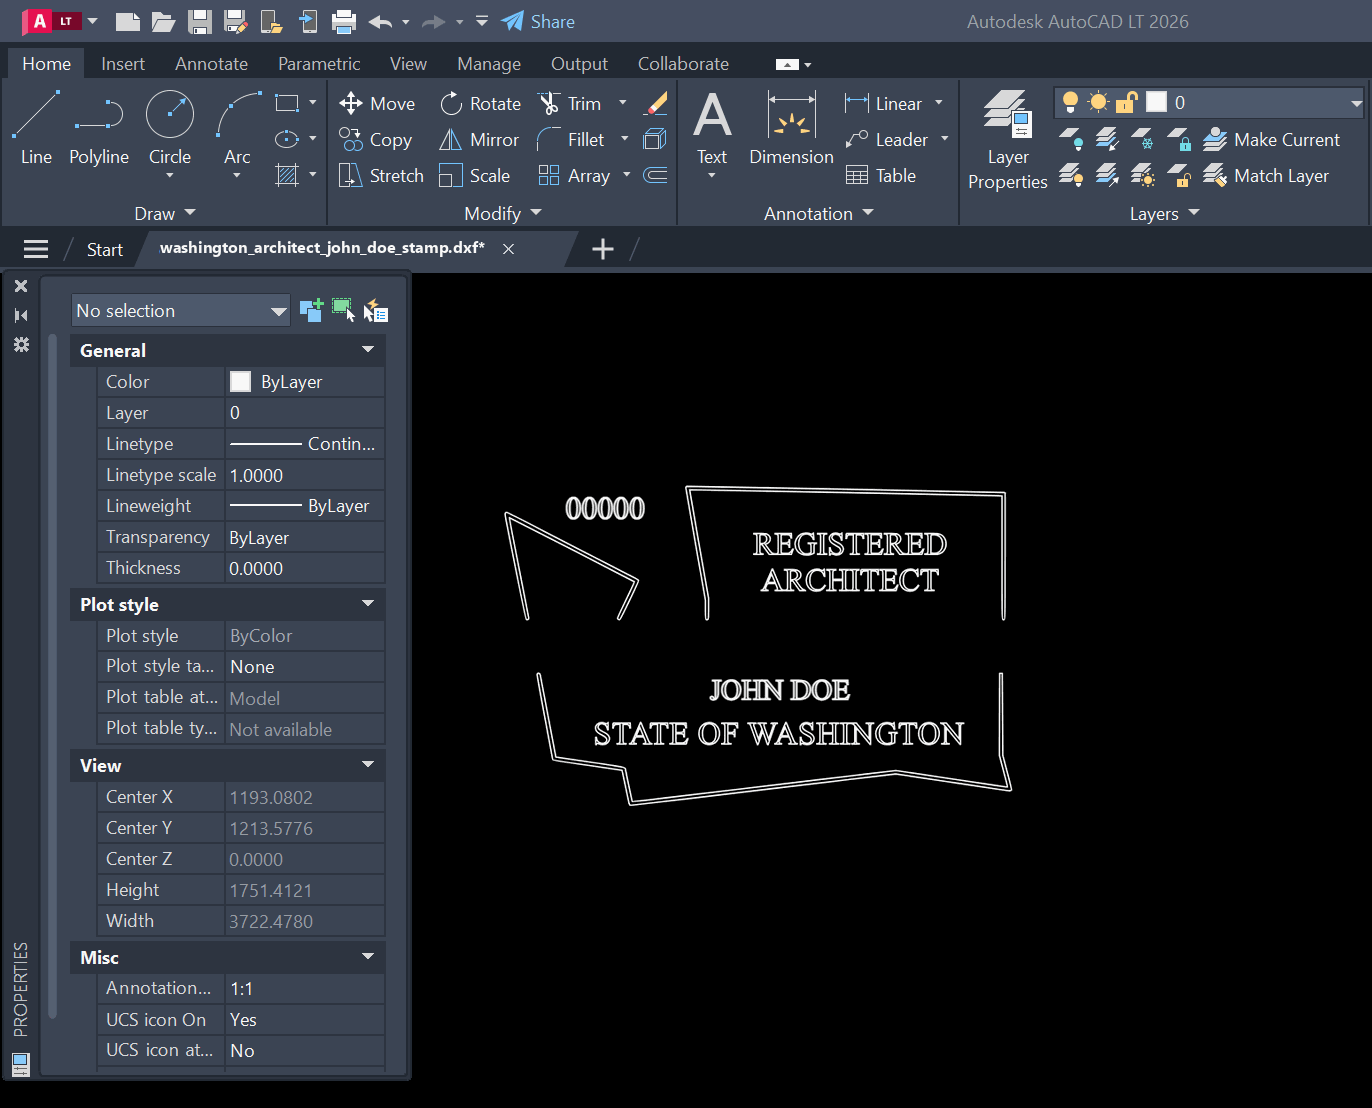The width and height of the screenshot is (1372, 1108).
Task: Activate the Copy command
Action: 375,139
